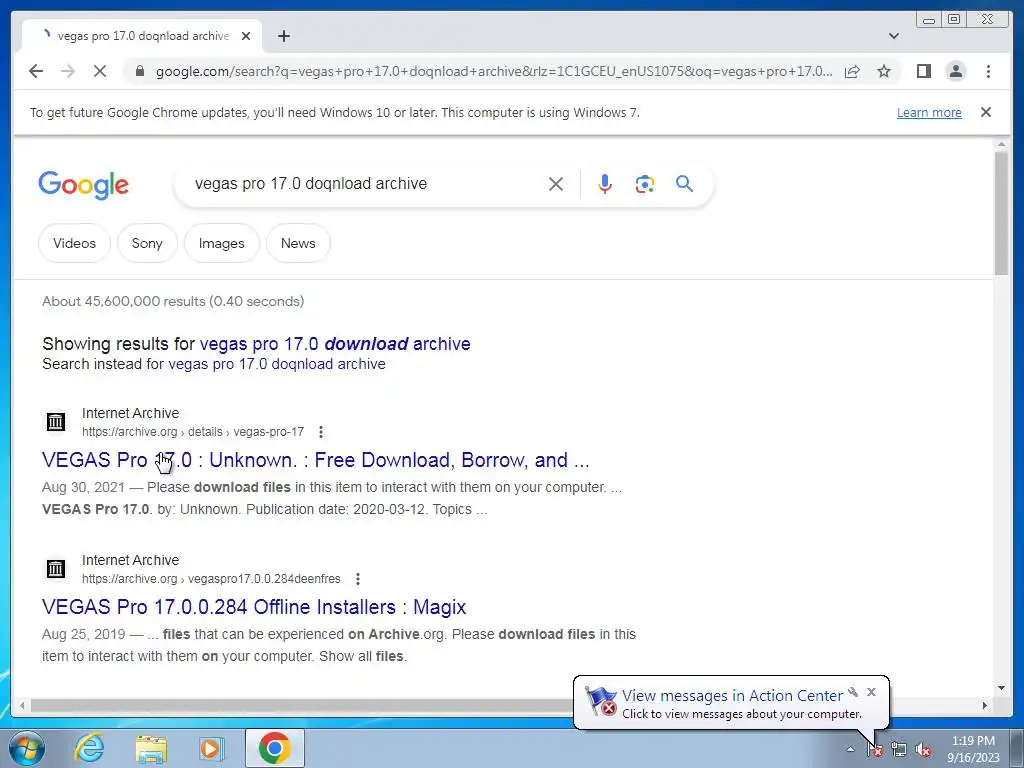The image size is (1024, 768).
Task: Switch to News results
Action: pos(298,243)
